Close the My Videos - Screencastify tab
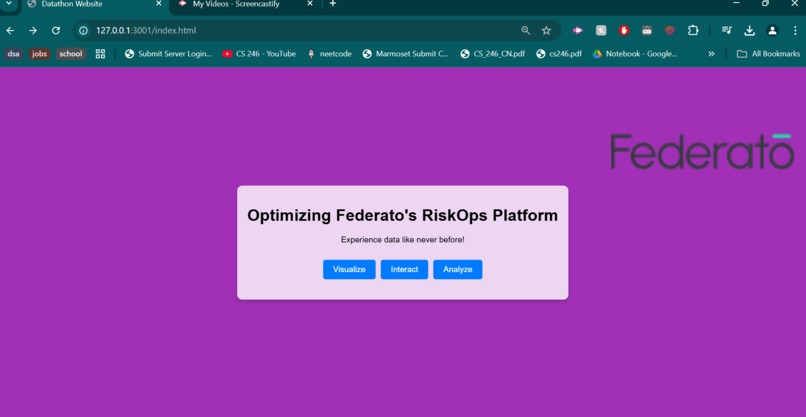The height and width of the screenshot is (417, 806). (310, 4)
